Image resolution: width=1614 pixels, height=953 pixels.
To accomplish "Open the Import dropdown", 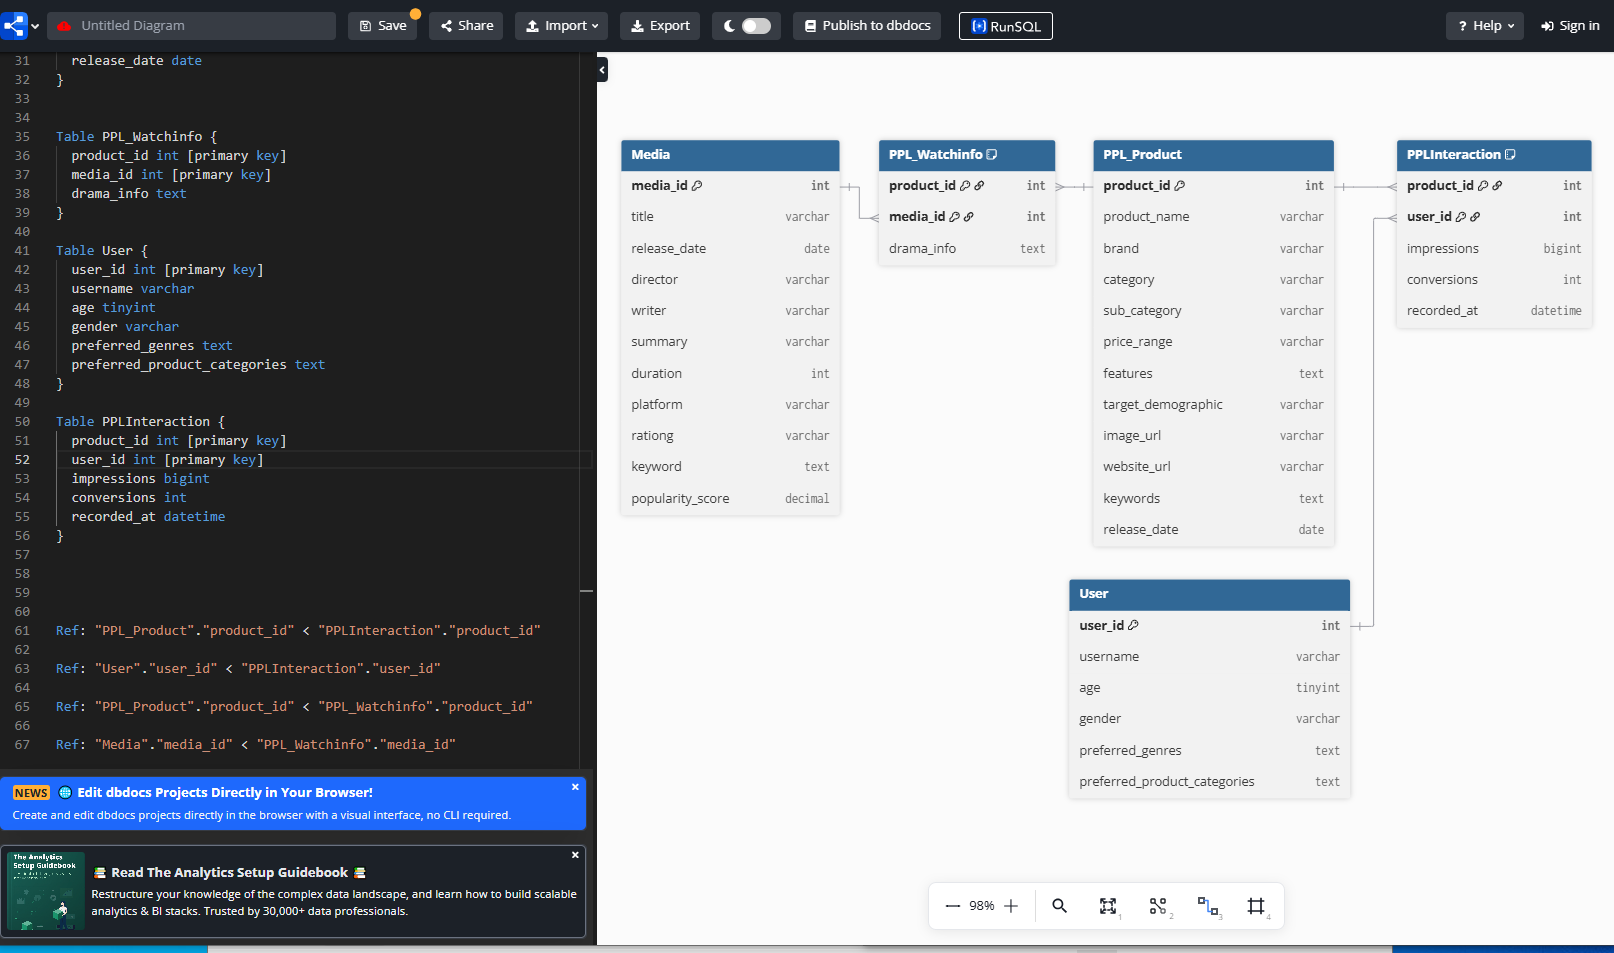I will 562,26.
